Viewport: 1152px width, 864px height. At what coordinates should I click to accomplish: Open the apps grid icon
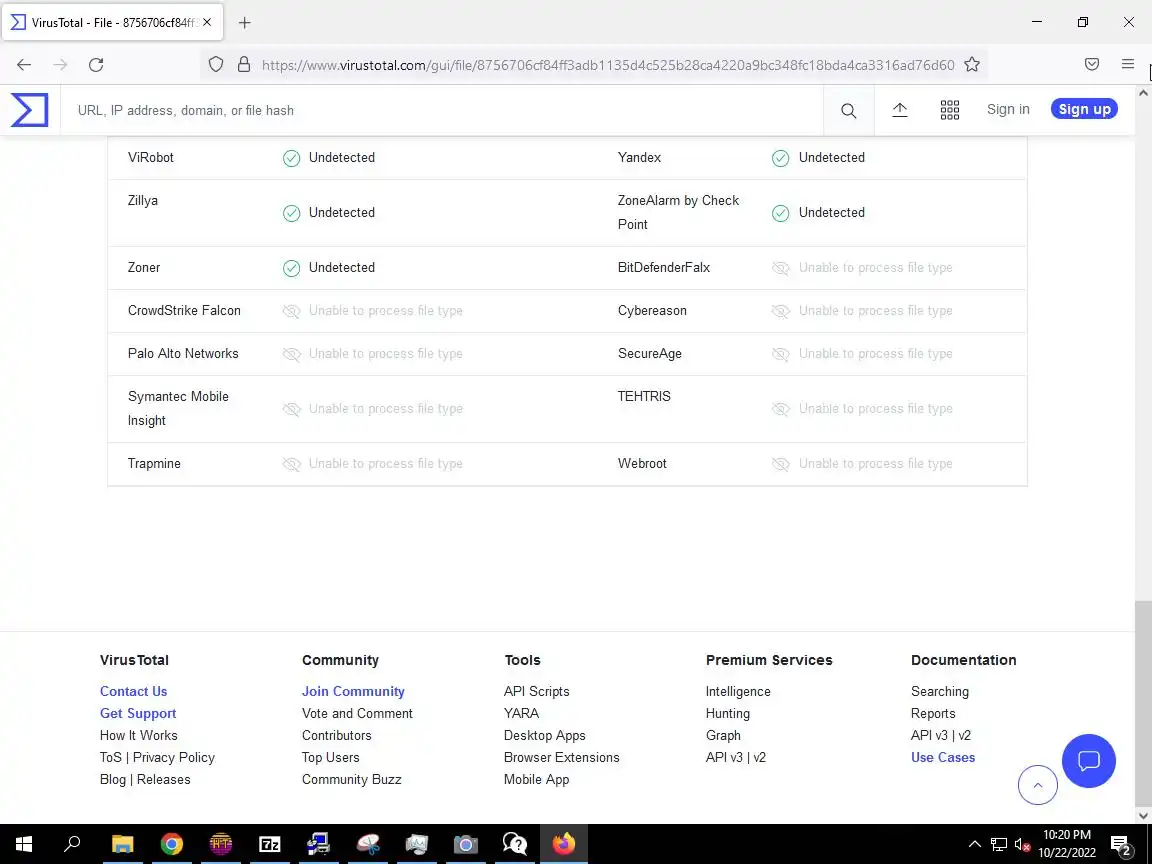pos(950,110)
